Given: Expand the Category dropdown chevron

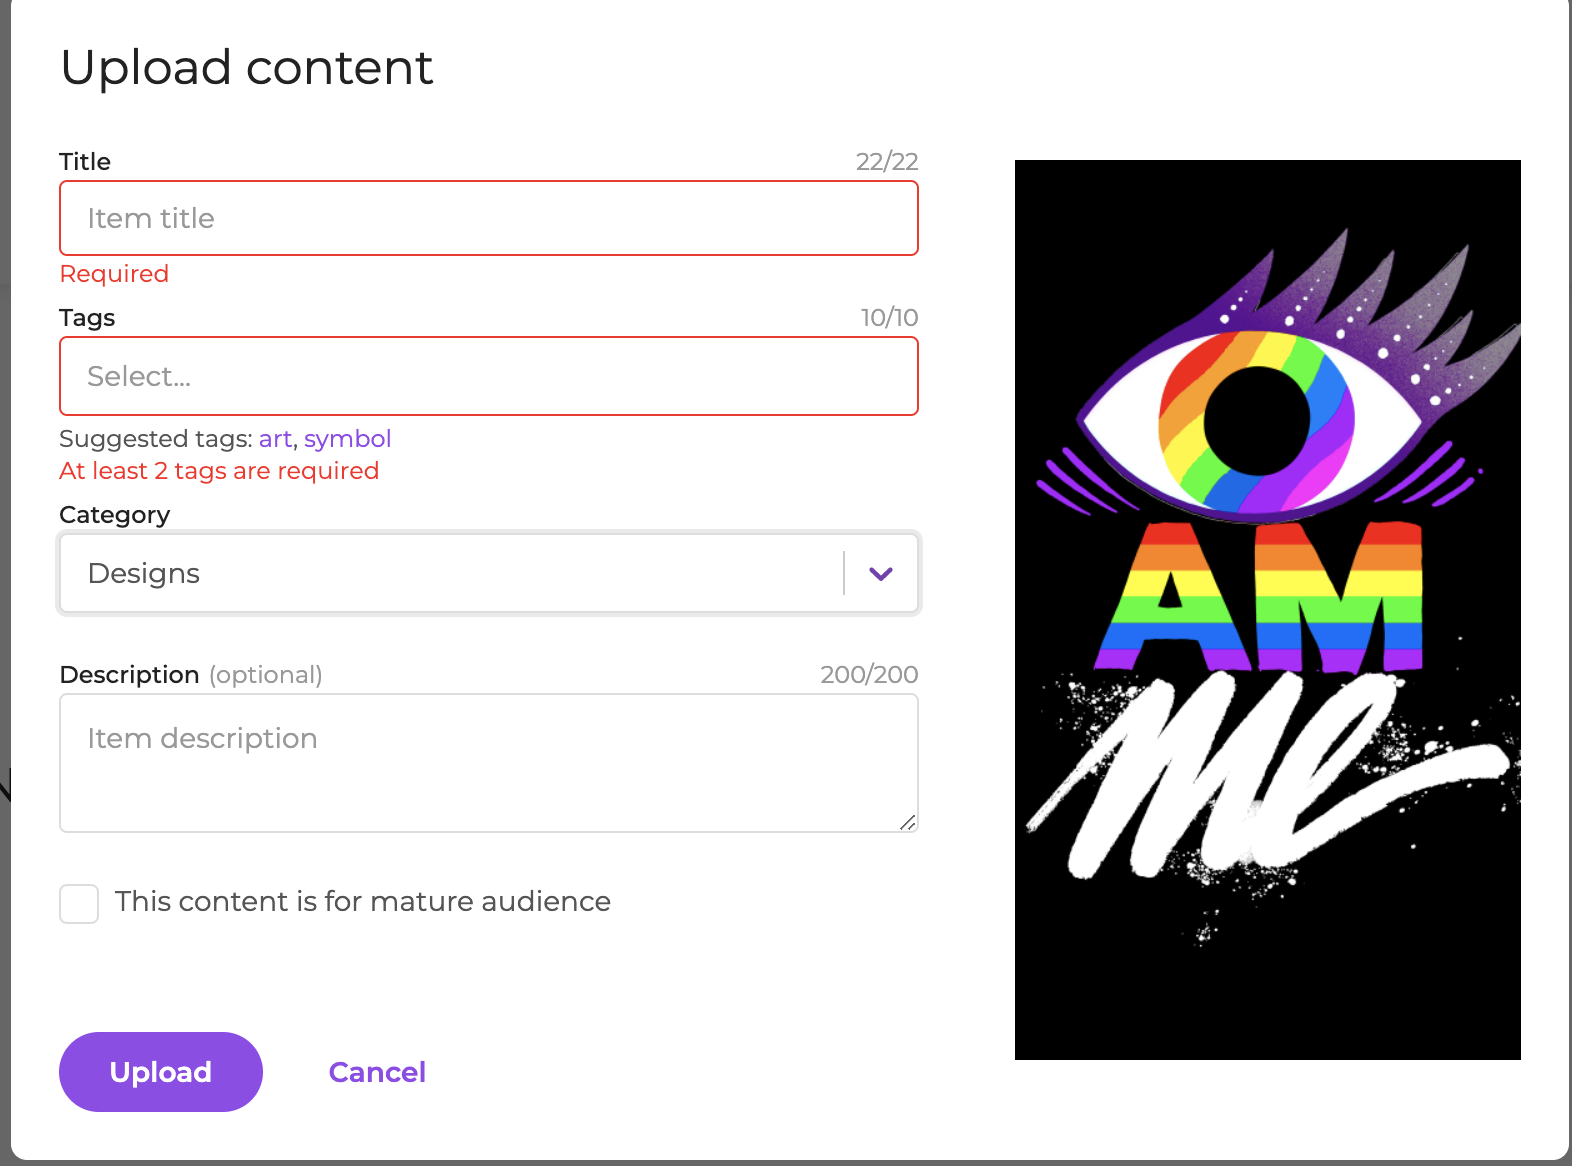Looking at the screenshot, I should [881, 573].
